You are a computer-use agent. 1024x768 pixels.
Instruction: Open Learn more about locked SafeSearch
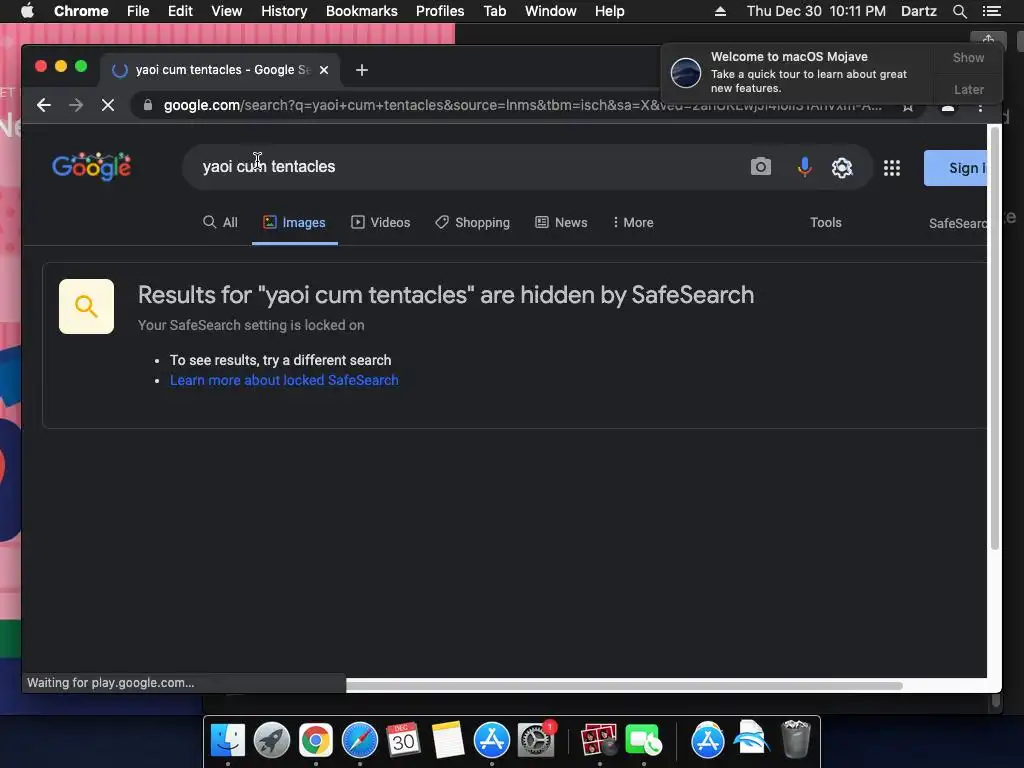pos(284,380)
